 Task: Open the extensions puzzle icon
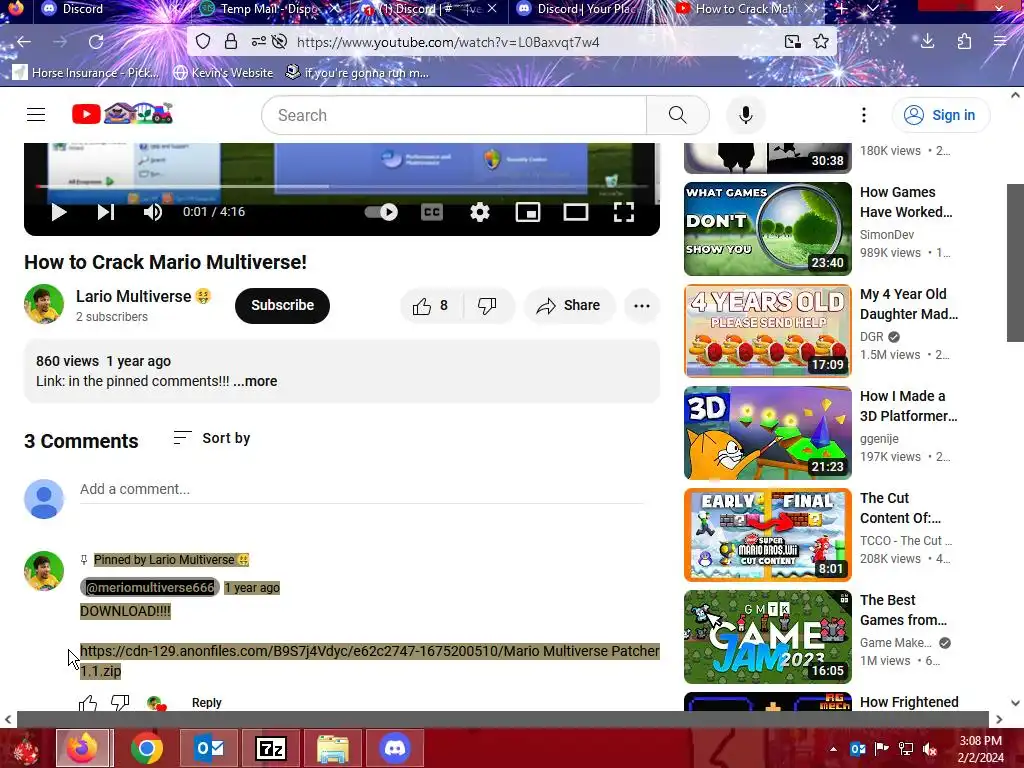pos(965,42)
